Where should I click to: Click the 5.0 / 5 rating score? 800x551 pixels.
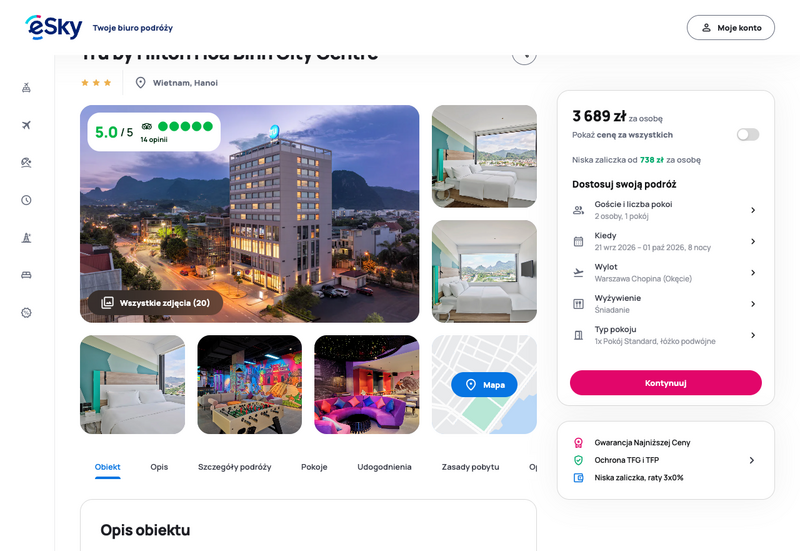[x=114, y=132]
